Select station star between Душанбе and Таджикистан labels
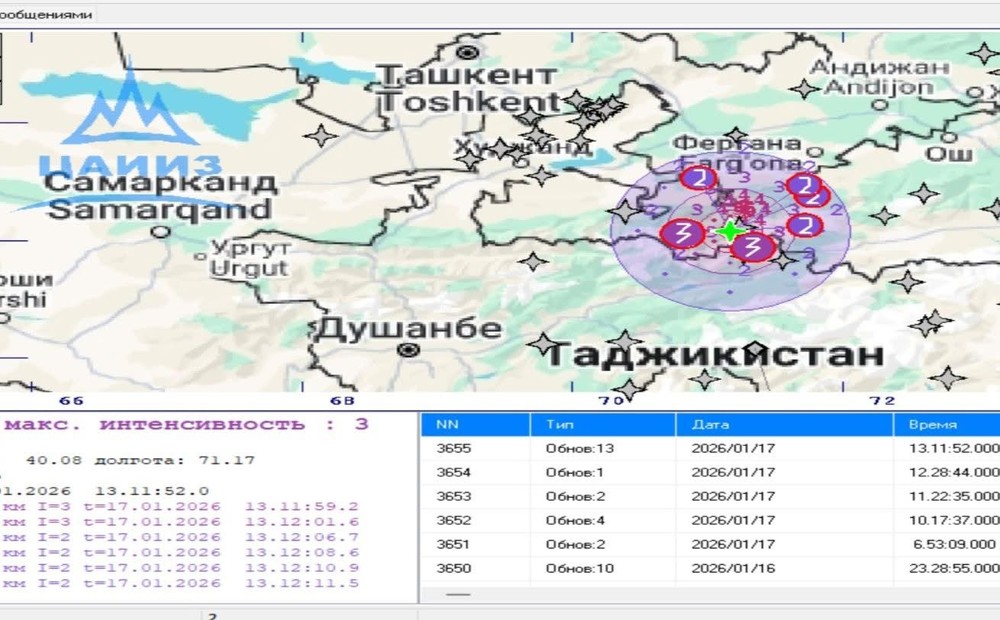 pyautogui.click(x=543, y=345)
